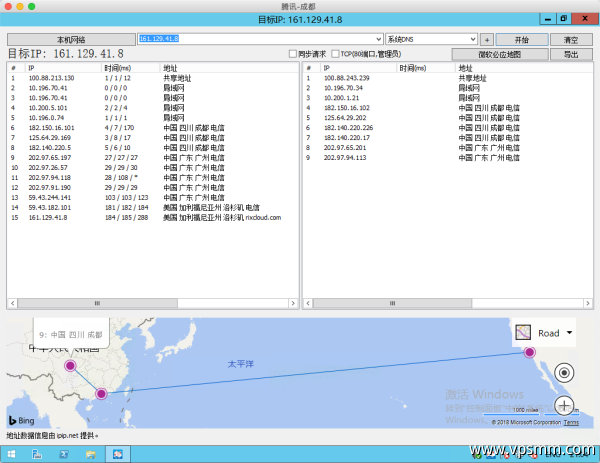Click left table scroll-left arrow
This screenshot has width=600, height=463.
[13, 303]
